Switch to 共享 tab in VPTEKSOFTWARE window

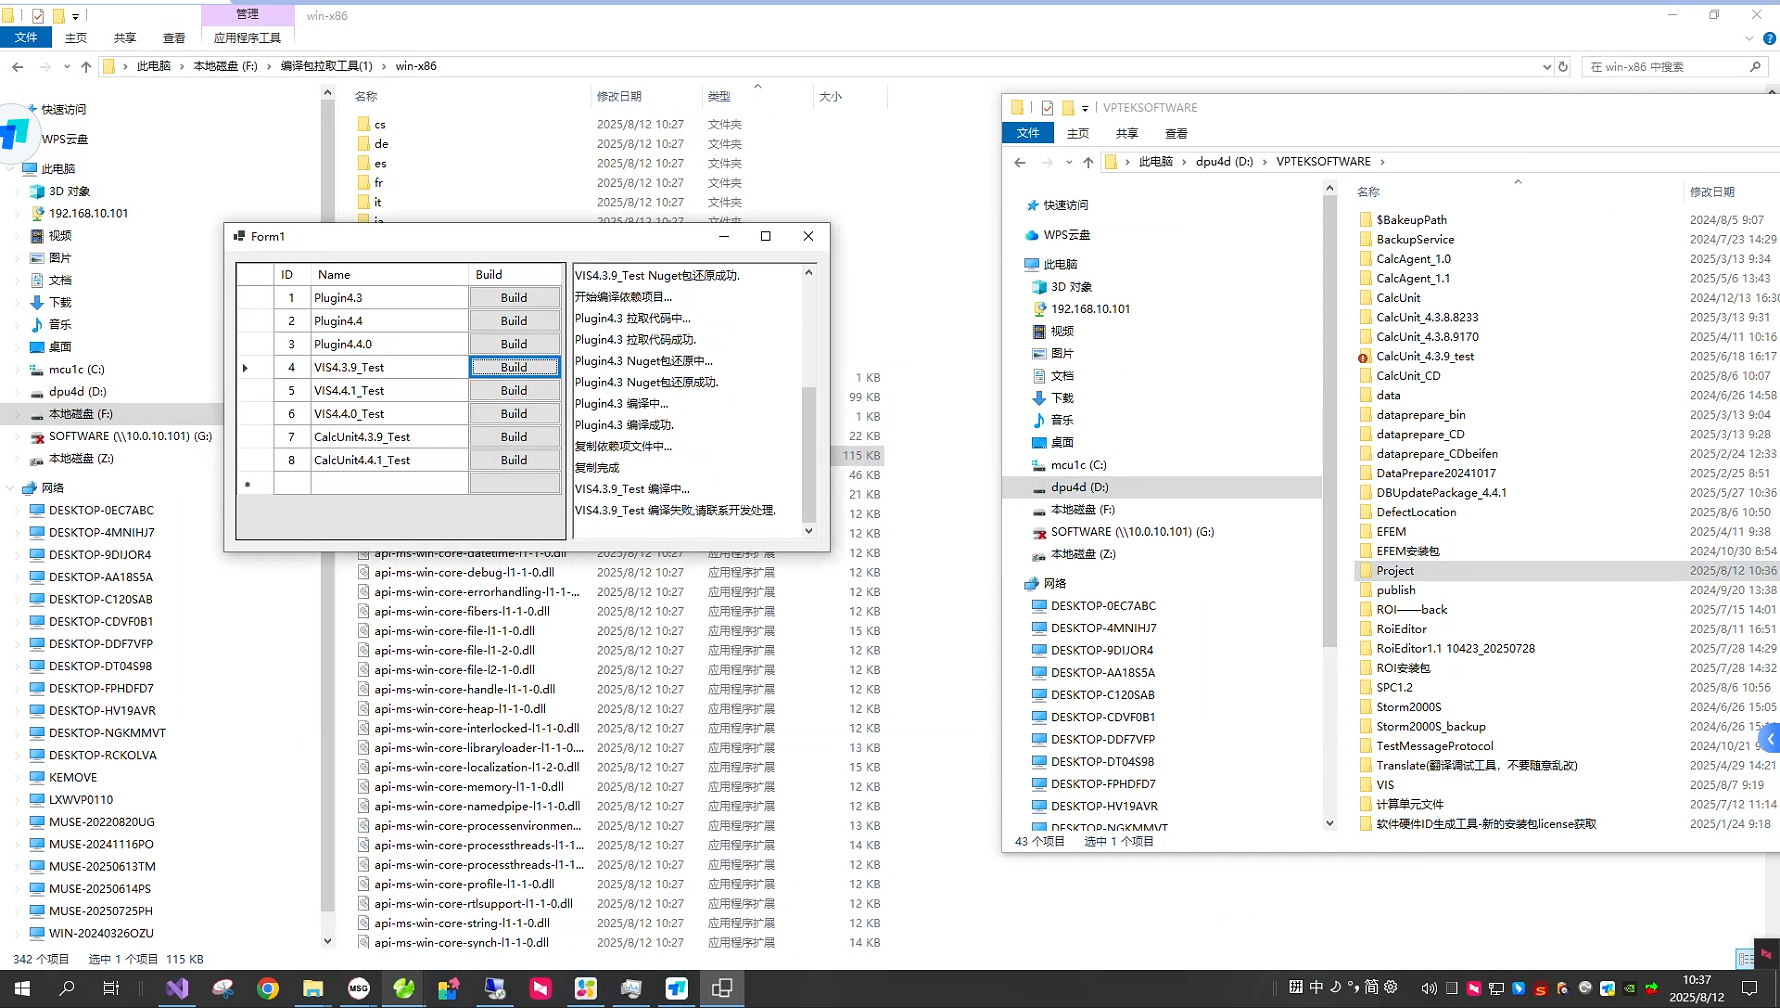click(x=1127, y=133)
